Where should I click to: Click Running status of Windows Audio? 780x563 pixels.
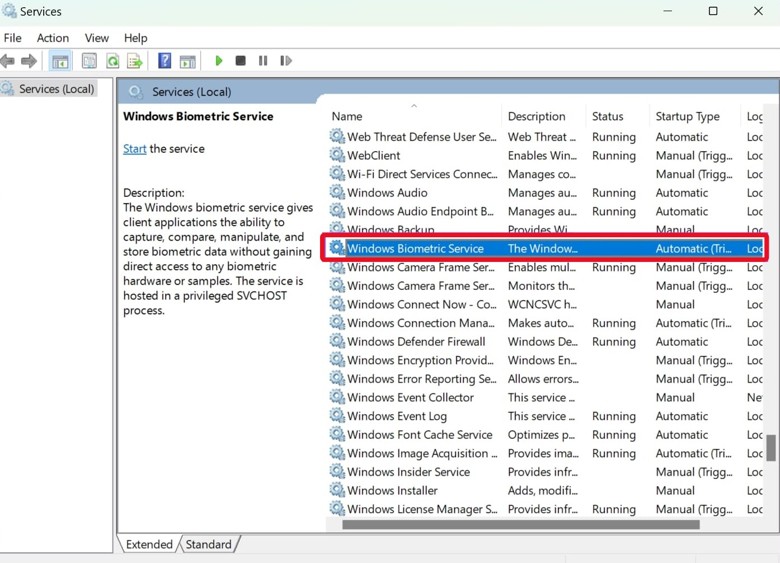click(x=614, y=192)
